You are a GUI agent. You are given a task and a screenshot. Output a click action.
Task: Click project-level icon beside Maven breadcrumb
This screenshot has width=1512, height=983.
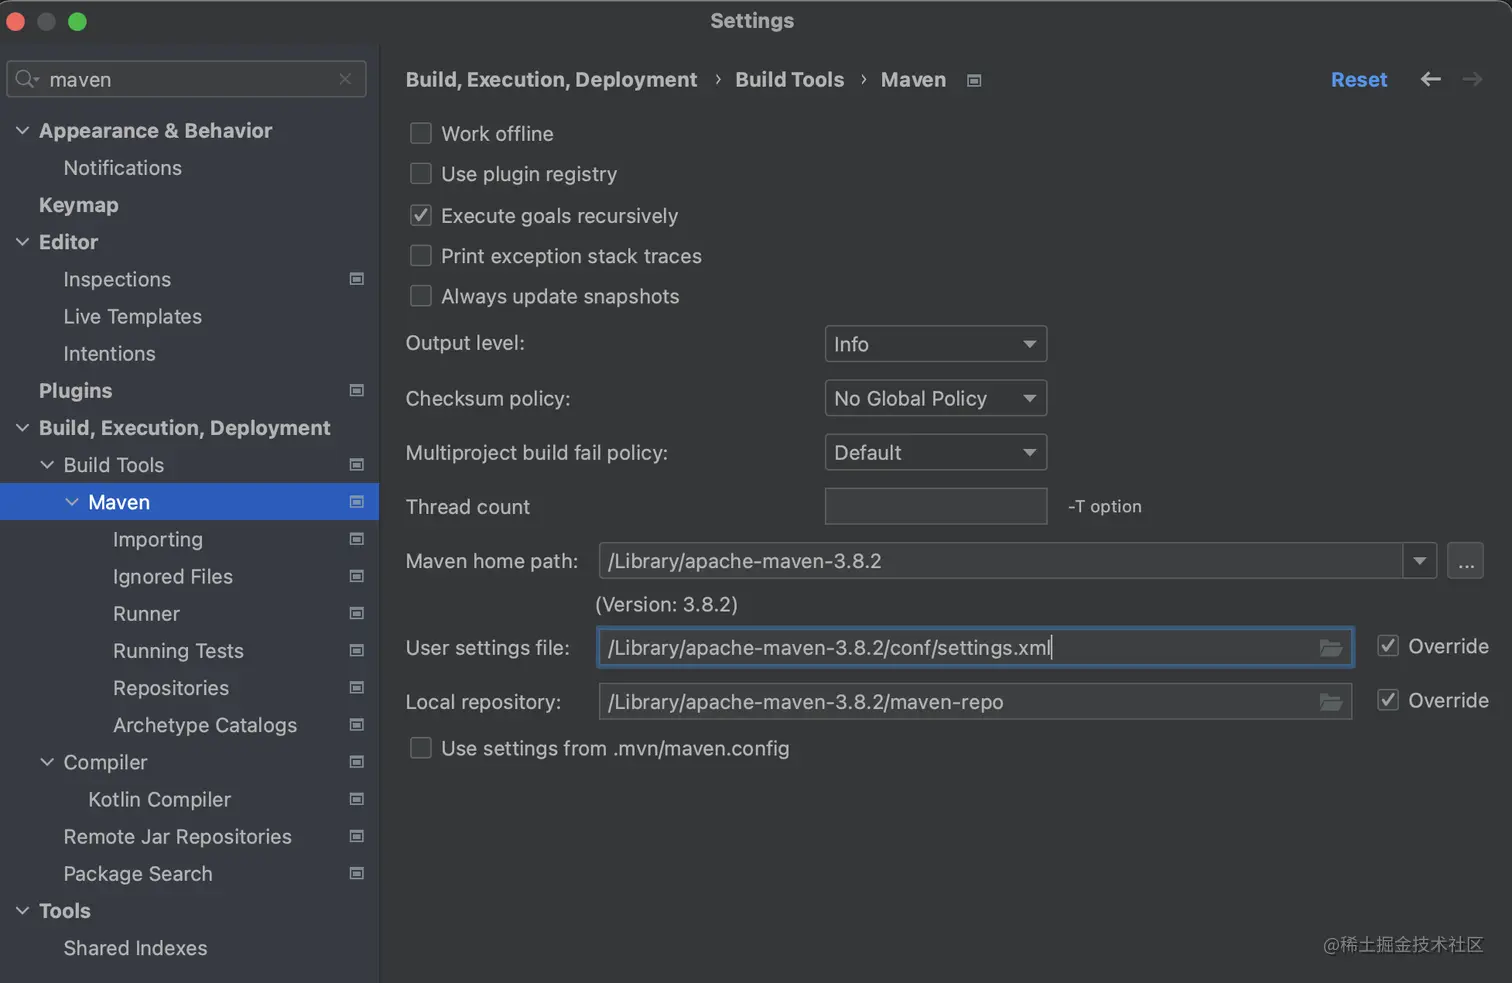coord(974,80)
